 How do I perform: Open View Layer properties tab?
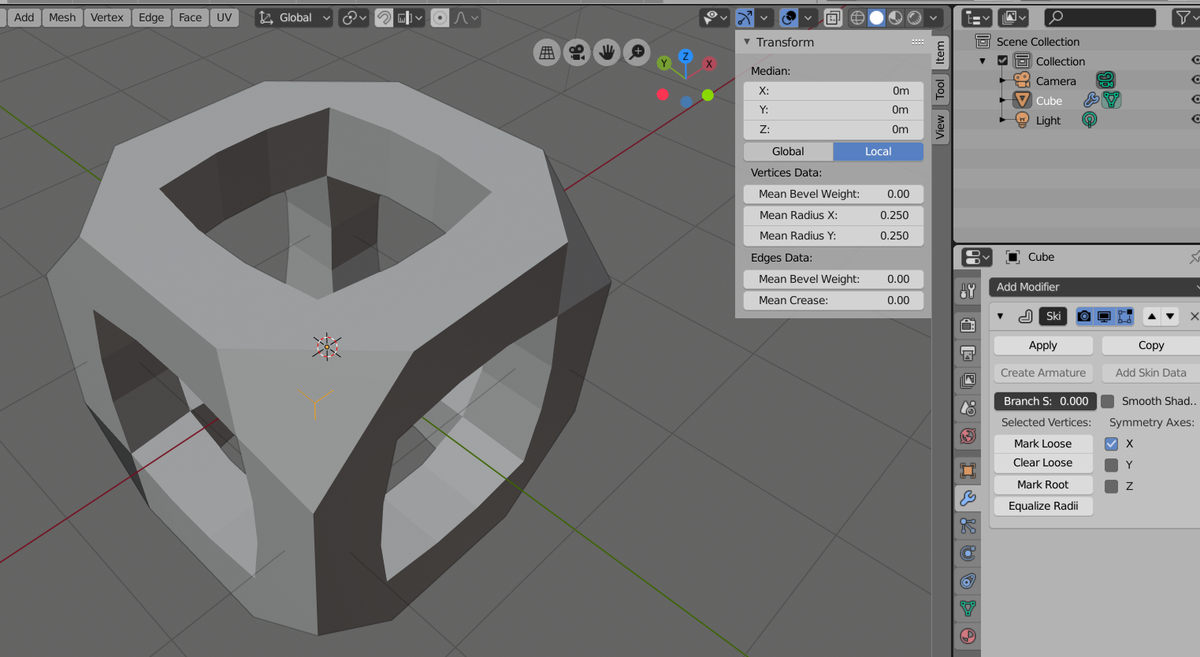[968, 381]
